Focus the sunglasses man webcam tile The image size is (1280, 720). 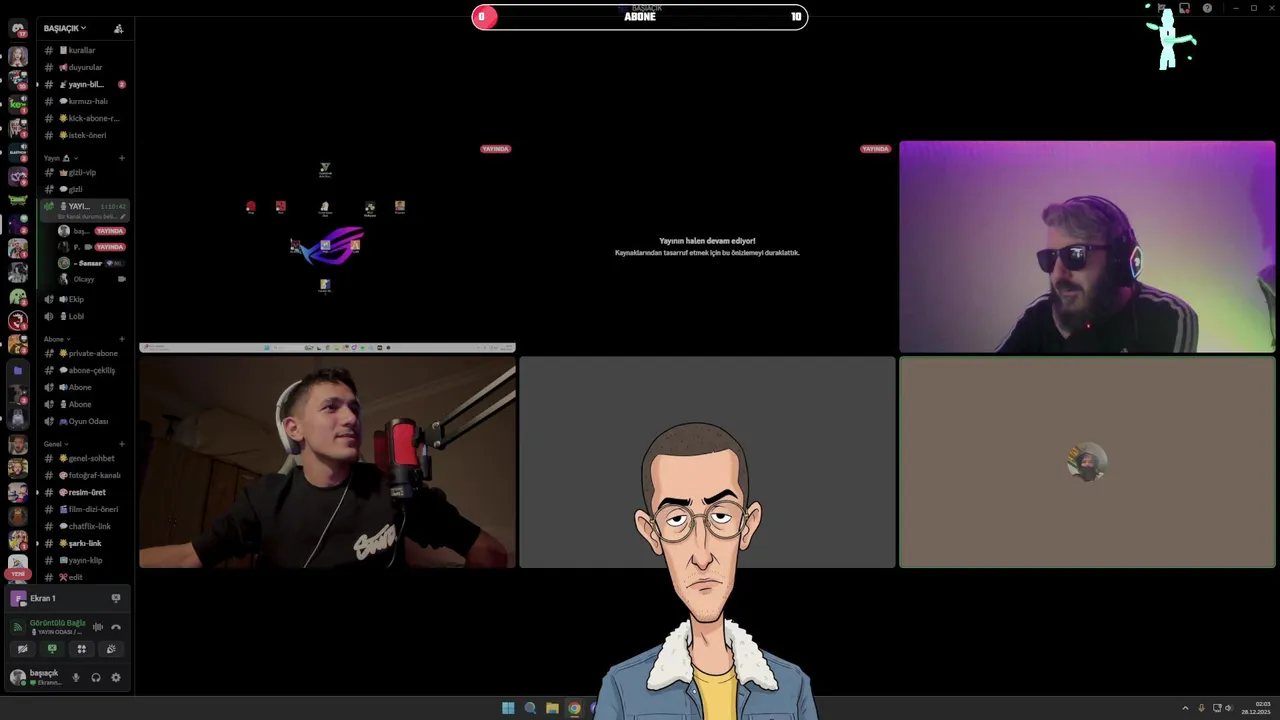coord(1087,247)
